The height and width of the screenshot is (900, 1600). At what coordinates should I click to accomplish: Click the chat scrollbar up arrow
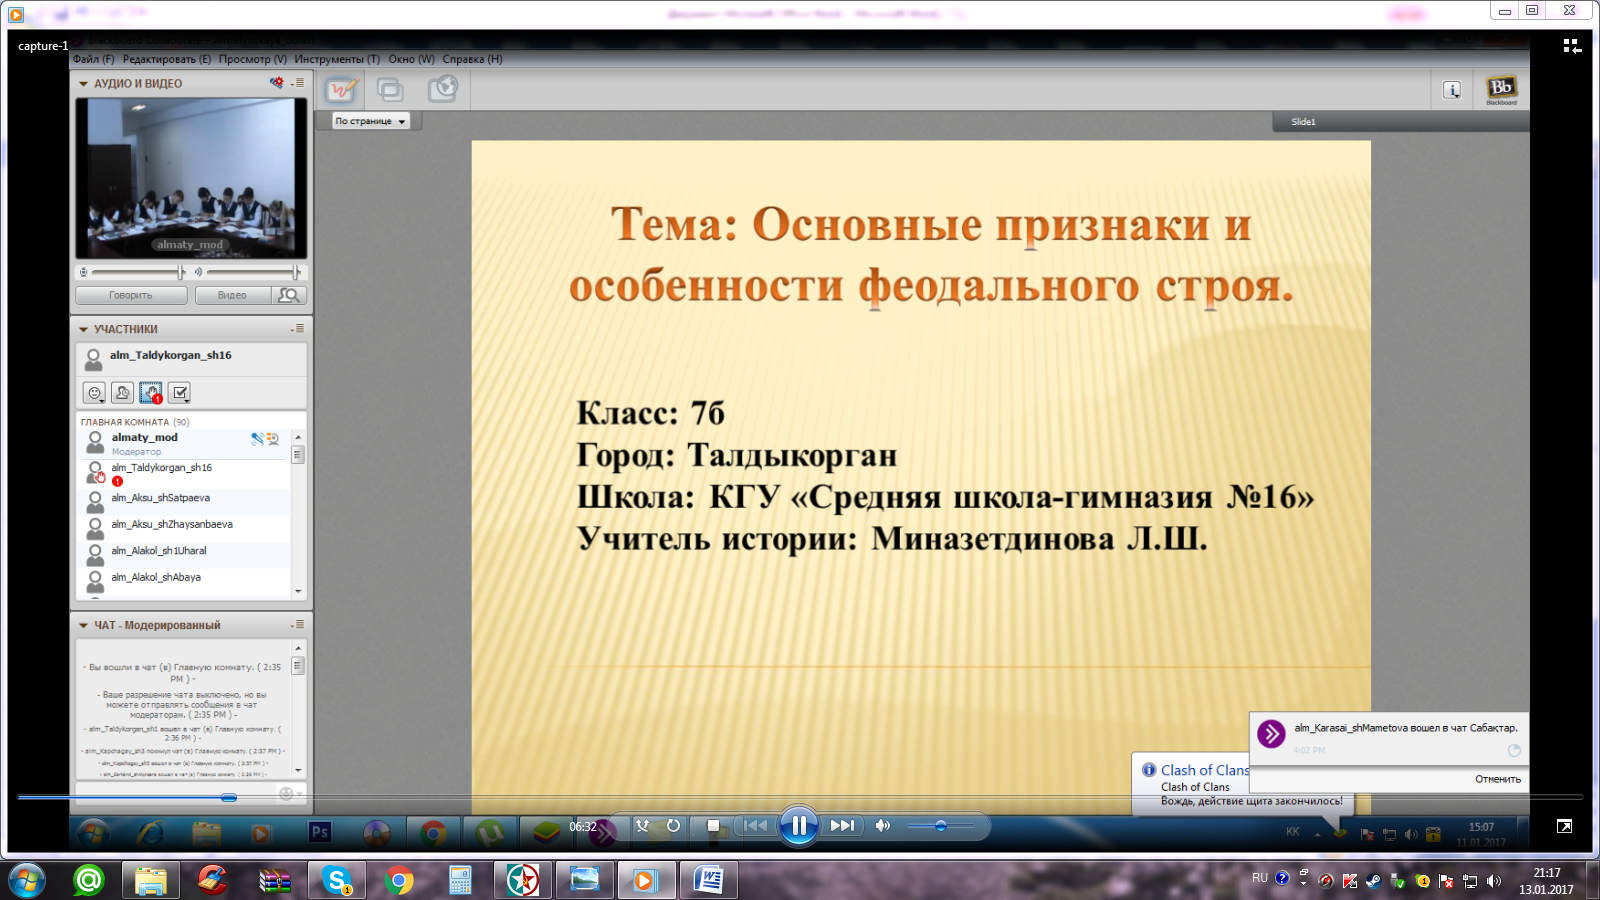(298, 648)
